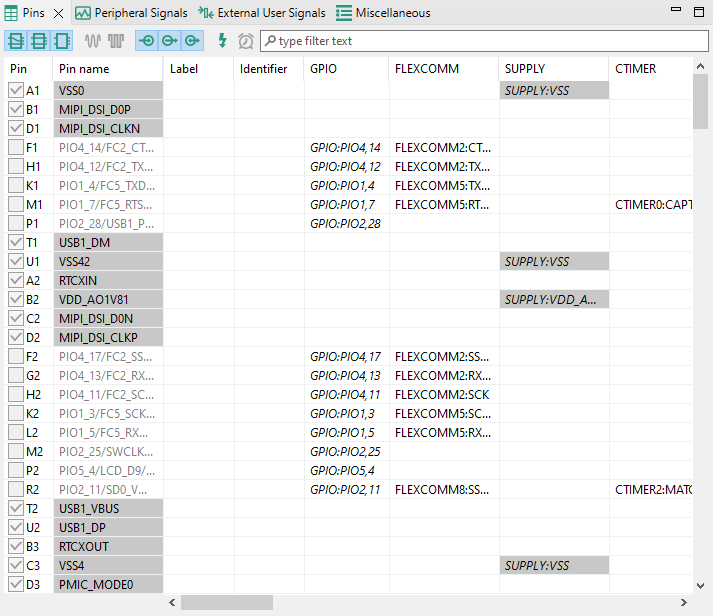Uncheck the T2 USB1_VBUS pin checkbox
This screenshot has width=713, height=616.
(x=16, y=508)
